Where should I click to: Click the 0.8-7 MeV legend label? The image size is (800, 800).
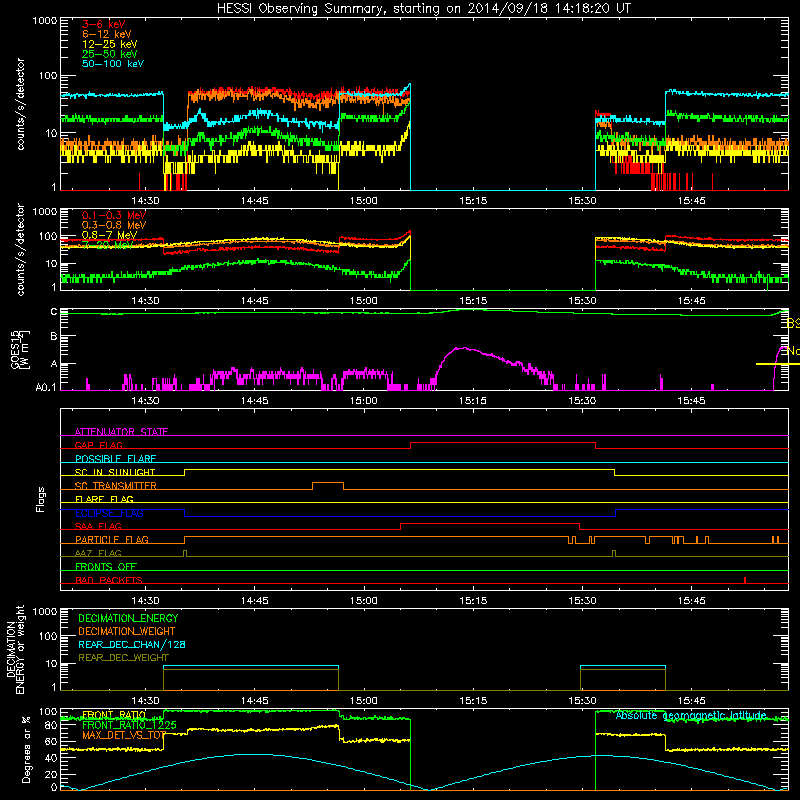109,235
